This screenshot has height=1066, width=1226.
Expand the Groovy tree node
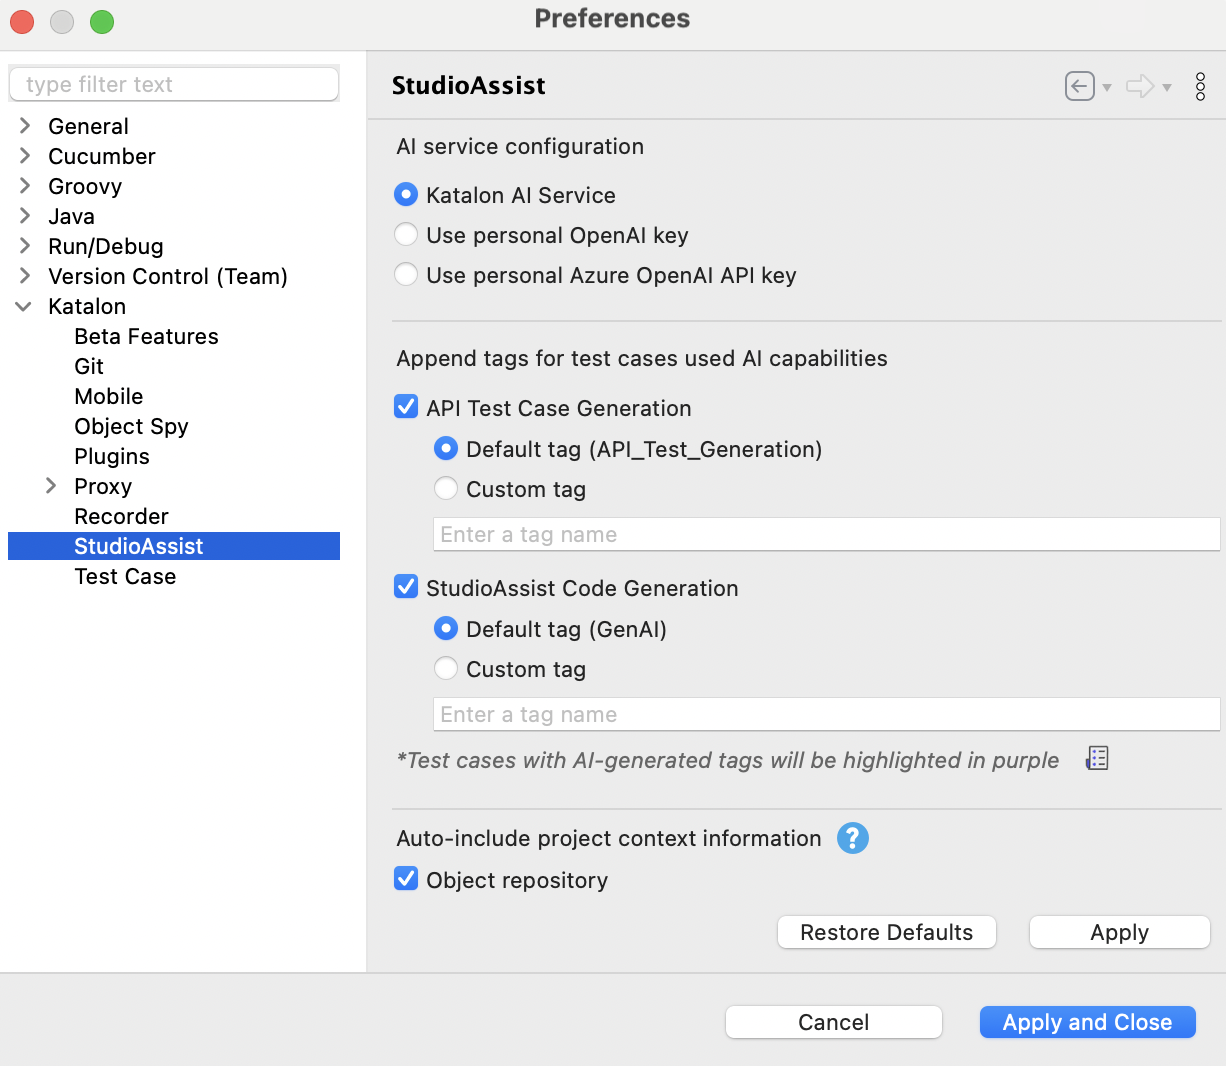(25, 185)
